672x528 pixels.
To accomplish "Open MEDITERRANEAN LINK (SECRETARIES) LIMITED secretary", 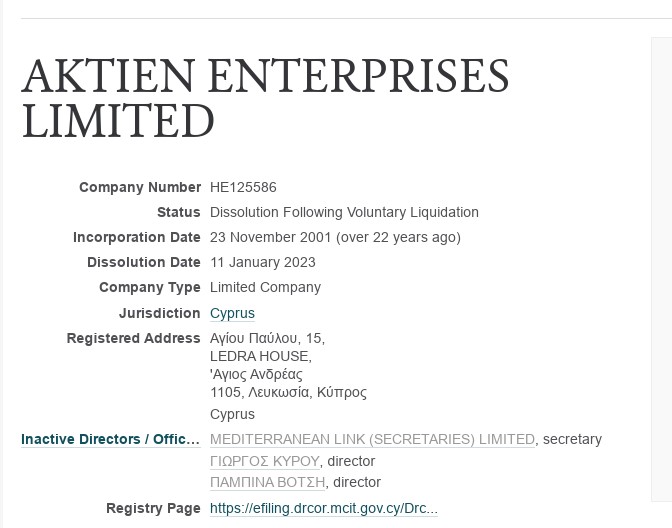I will click(372, 439).
